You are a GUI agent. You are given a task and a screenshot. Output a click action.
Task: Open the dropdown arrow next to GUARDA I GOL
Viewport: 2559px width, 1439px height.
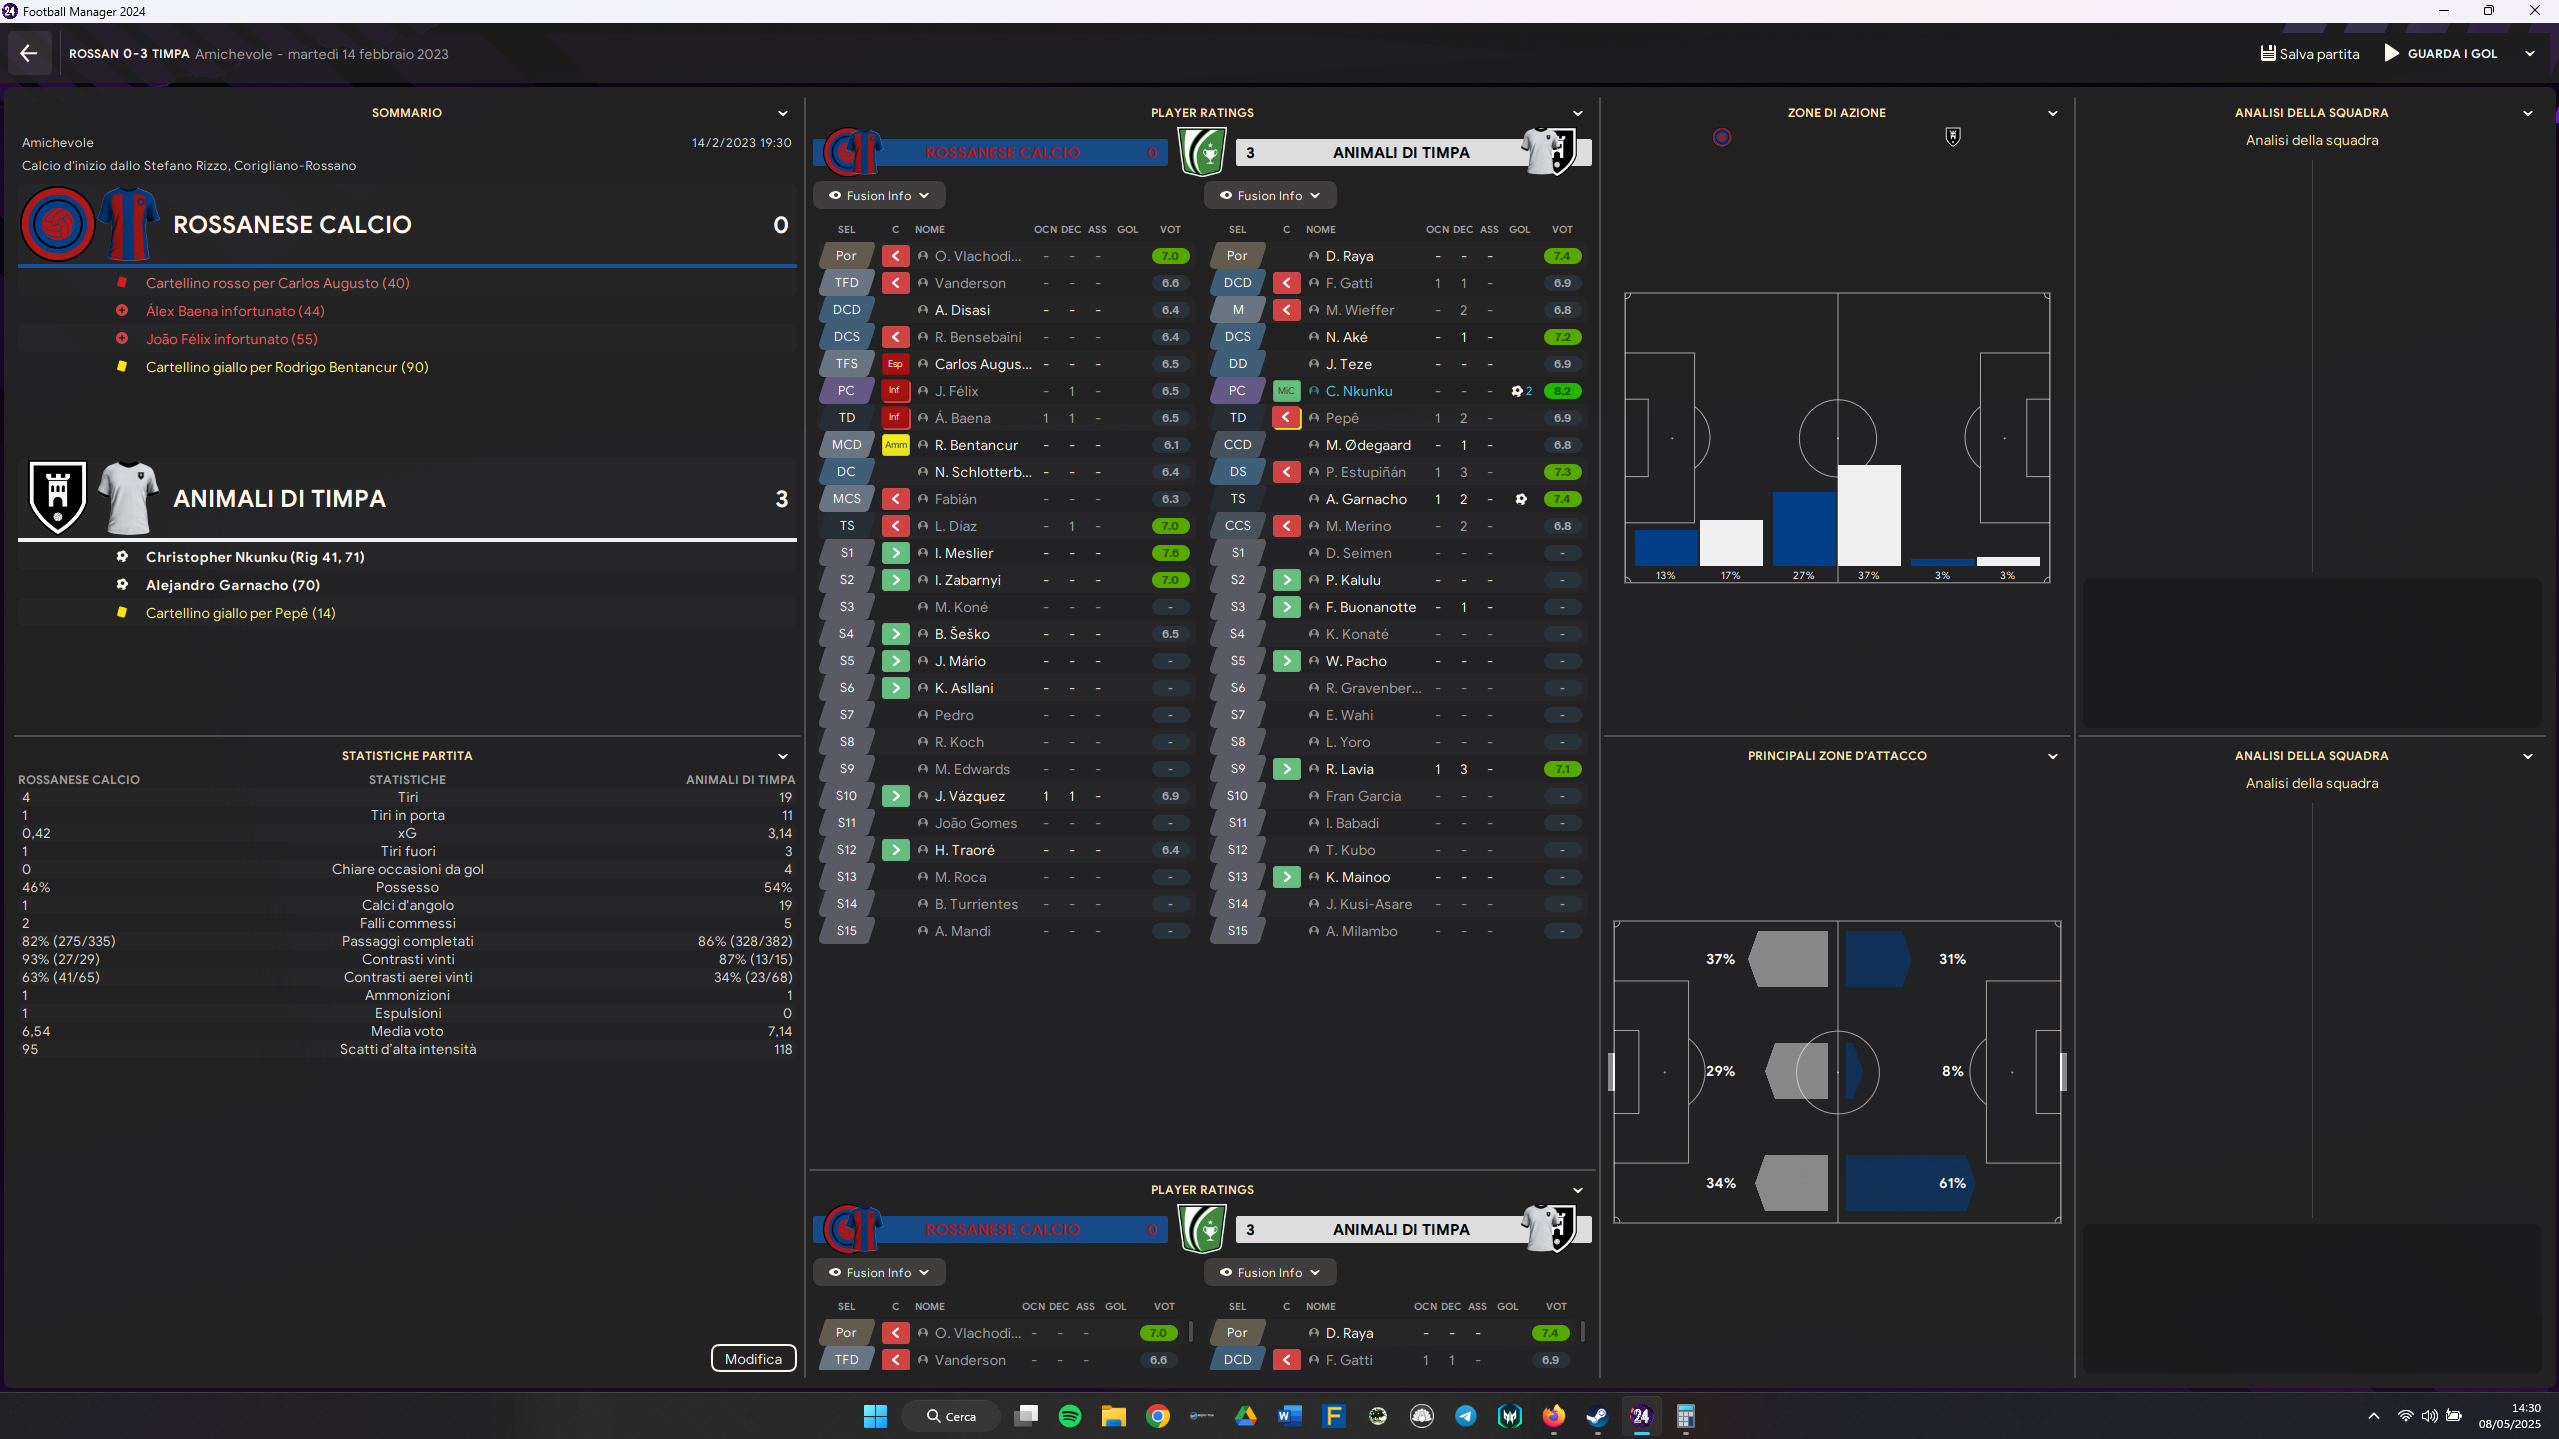point(2530,54)
